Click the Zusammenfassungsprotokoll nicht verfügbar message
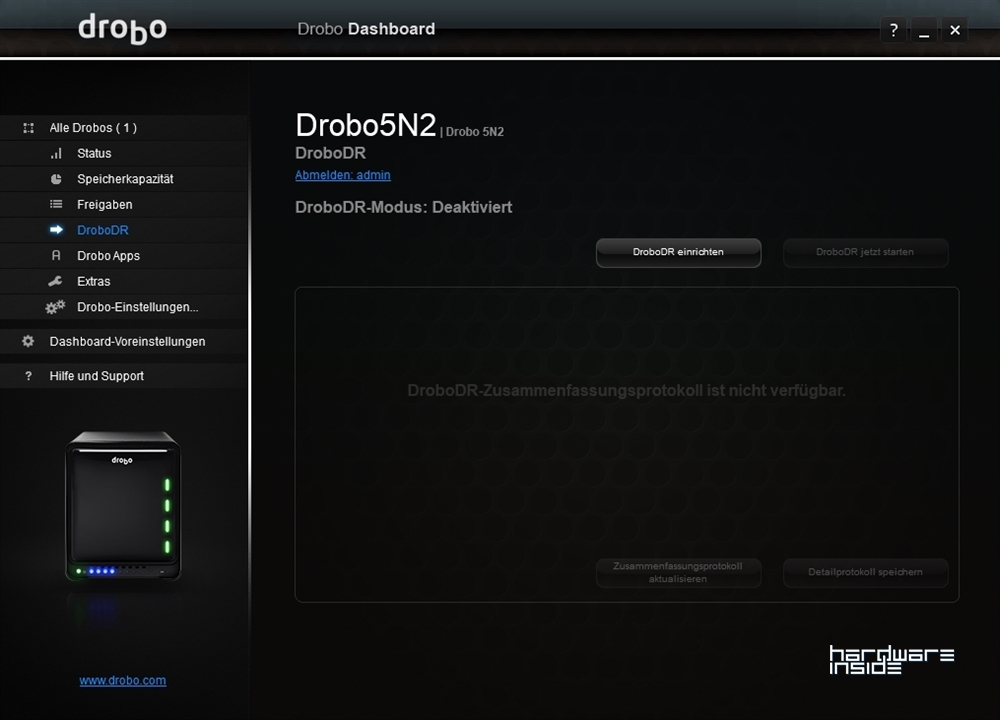Screen dimensions: 1000x720 pyautogui.click(x=626, y=390)
